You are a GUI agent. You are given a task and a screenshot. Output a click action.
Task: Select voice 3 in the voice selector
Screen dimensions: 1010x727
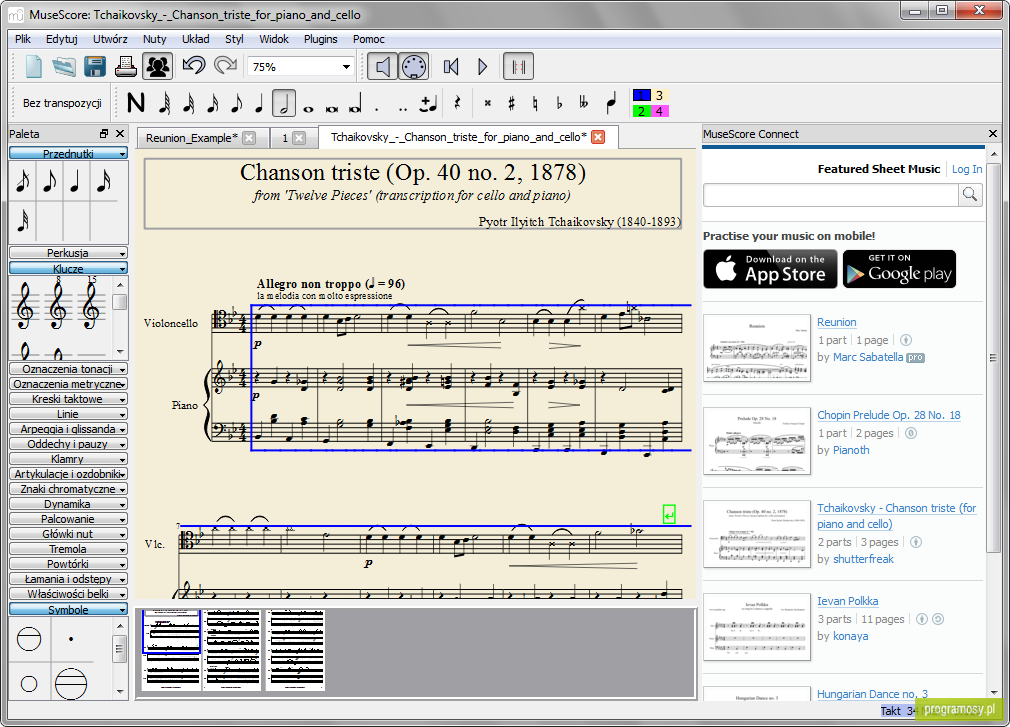660,95
